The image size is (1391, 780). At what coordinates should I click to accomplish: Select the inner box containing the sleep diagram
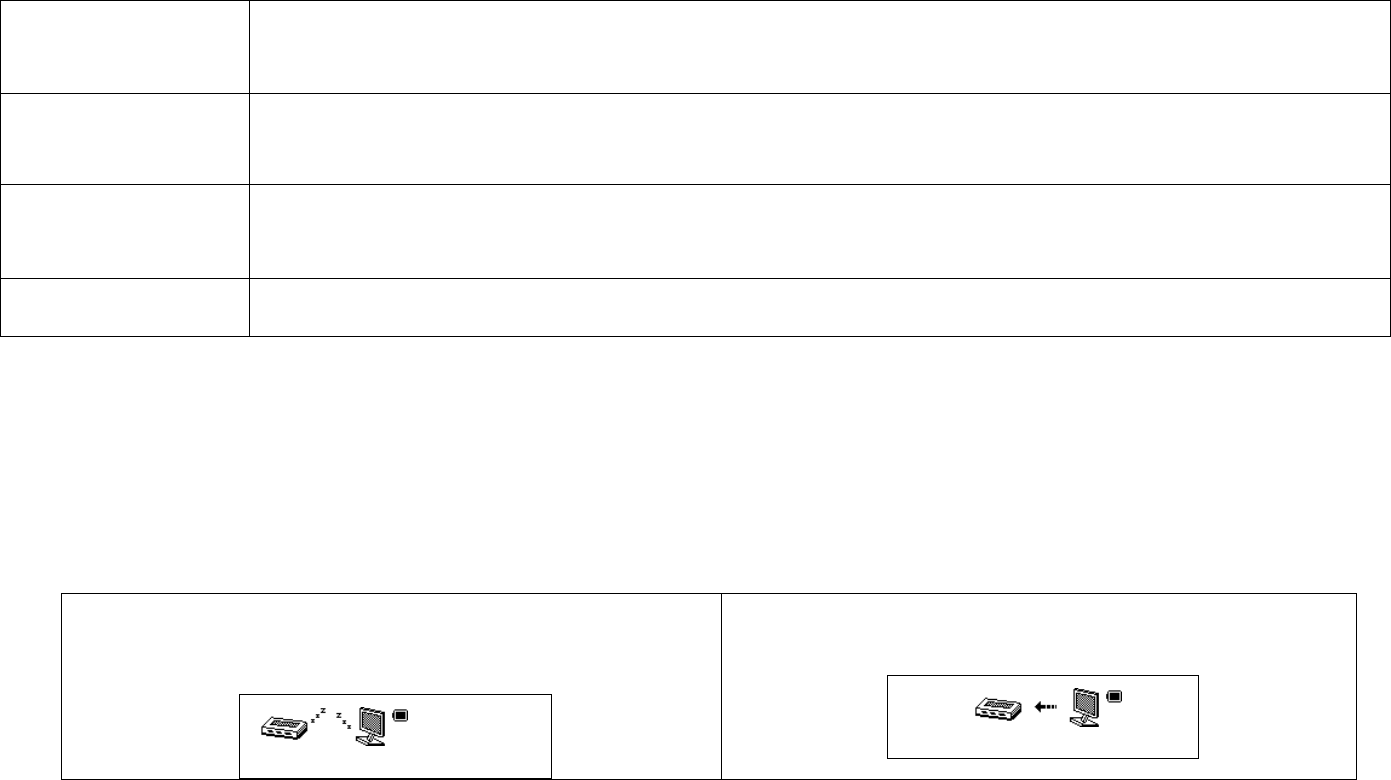(x=395, y=736)
